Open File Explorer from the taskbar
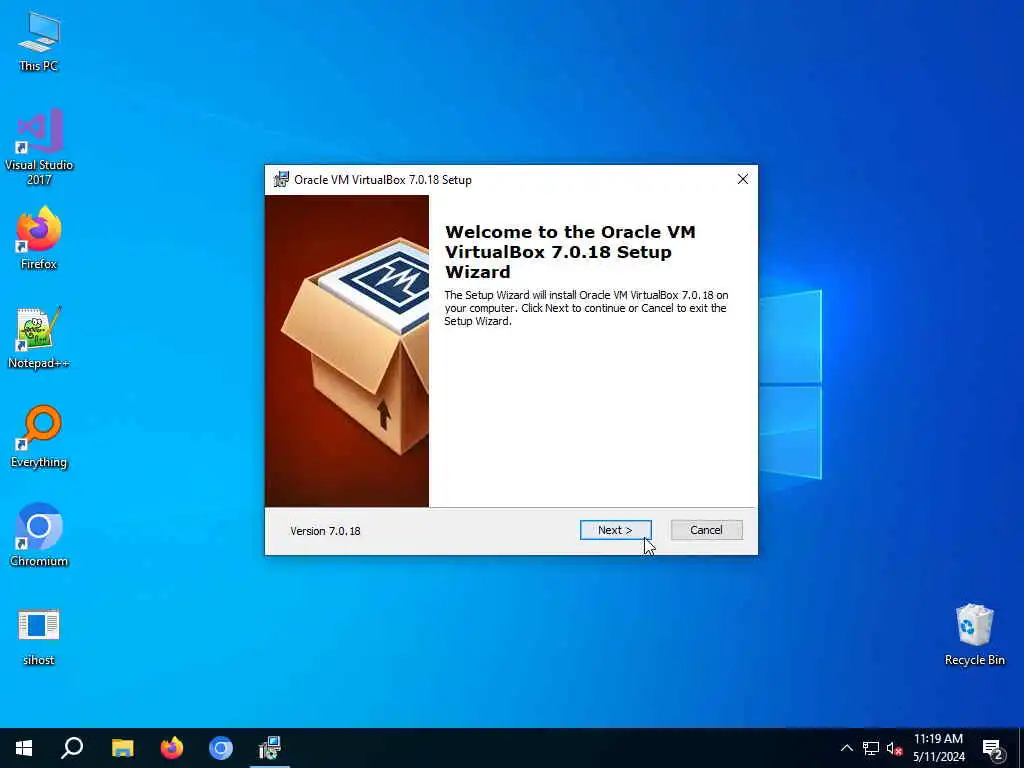The image size is (1024, 768). coord(122,748)
